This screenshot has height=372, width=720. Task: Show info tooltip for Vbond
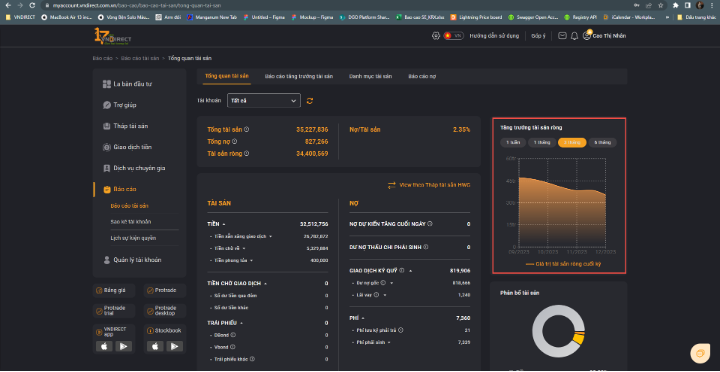233,347
